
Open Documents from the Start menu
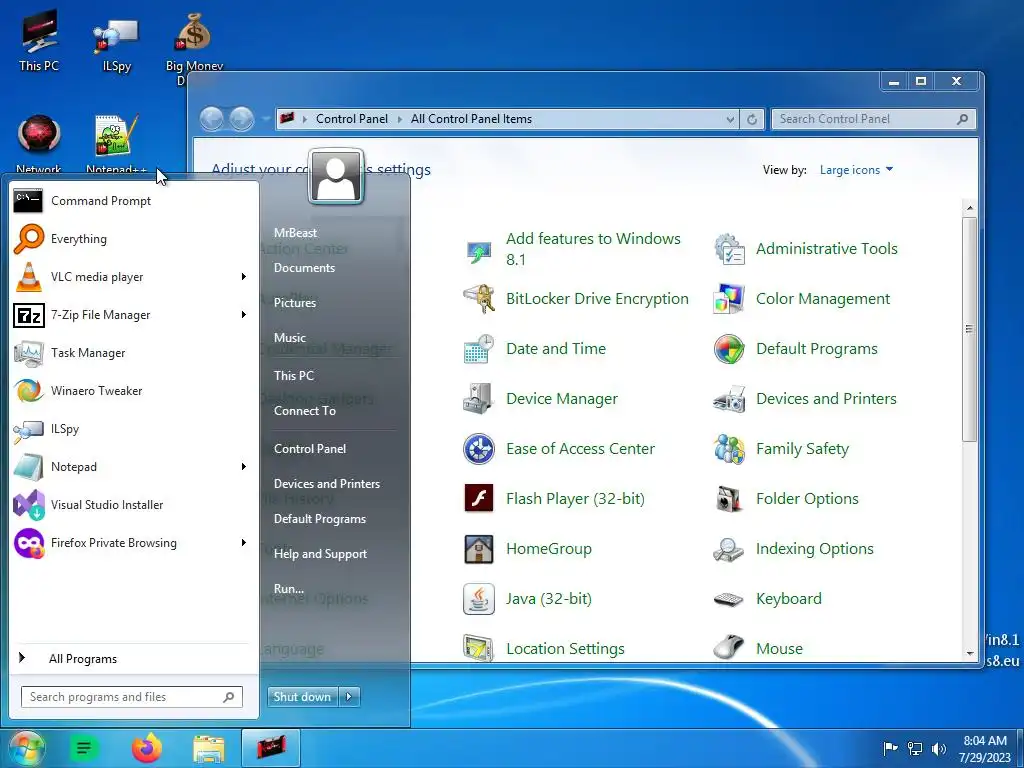[304, 268]
